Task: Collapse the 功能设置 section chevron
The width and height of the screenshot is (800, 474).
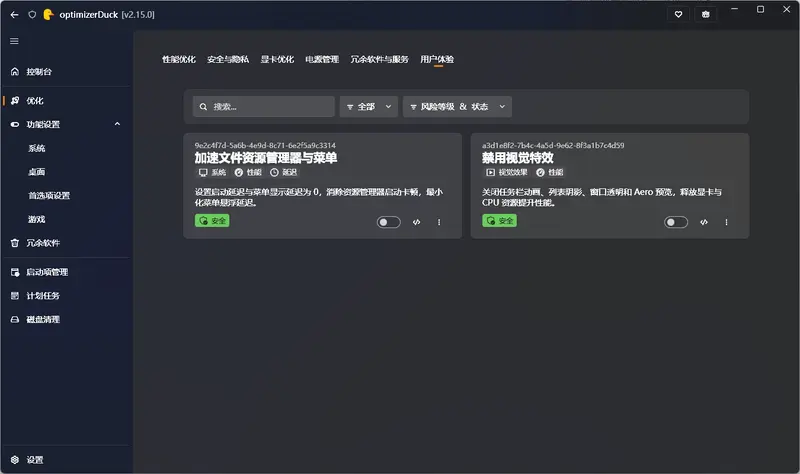Action: click(117, 124)
